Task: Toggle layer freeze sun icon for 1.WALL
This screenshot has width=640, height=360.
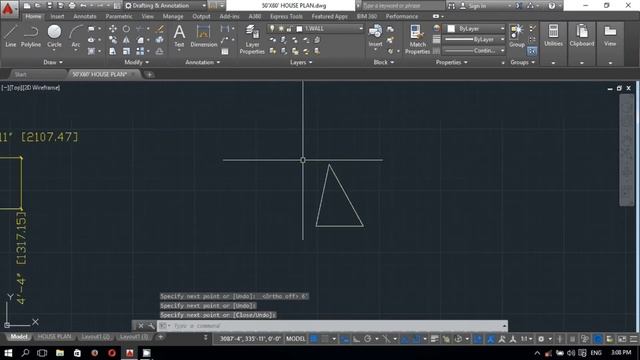Action: 281,29
